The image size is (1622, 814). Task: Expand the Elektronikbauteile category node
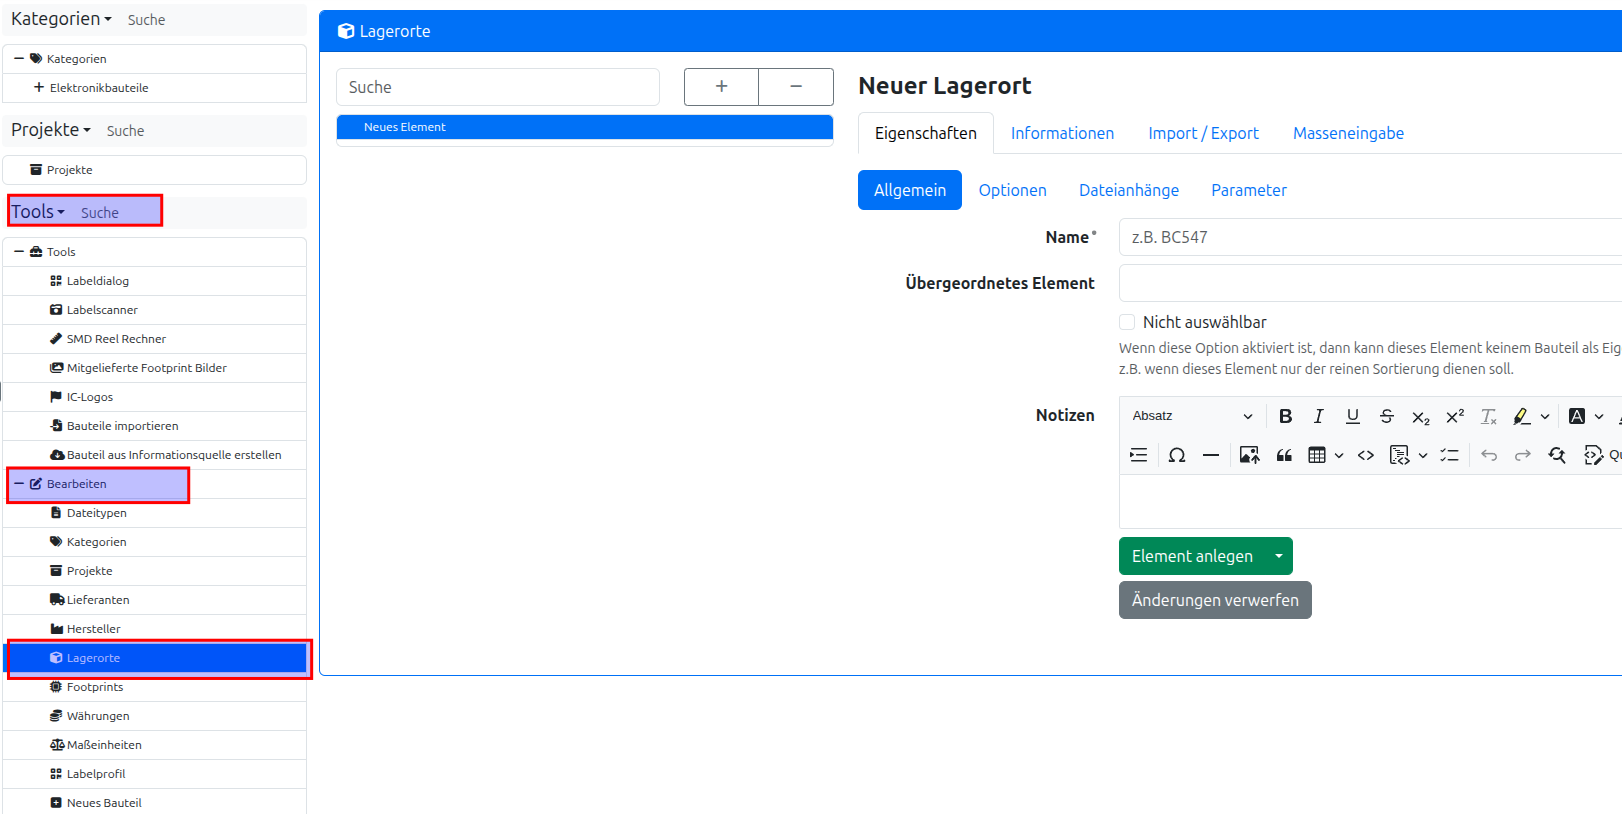pyautogui.click(x=38, y=88)
